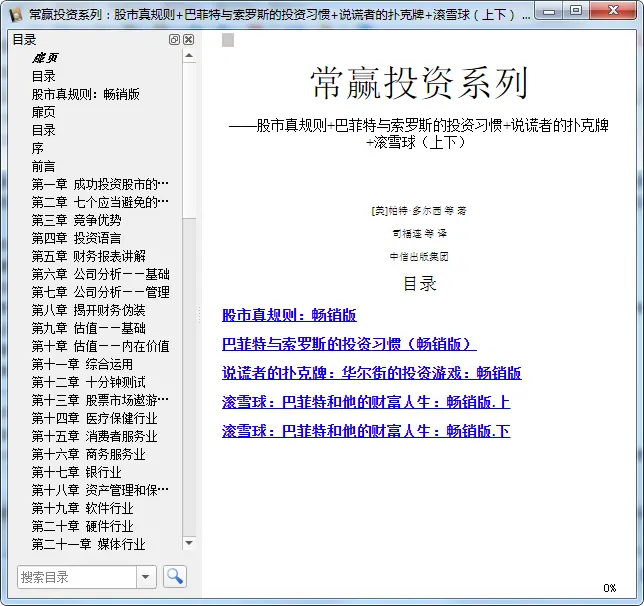644x606 pixels.
Task: Go to 第七章 公司分析——管理
Action: point(101,293)
